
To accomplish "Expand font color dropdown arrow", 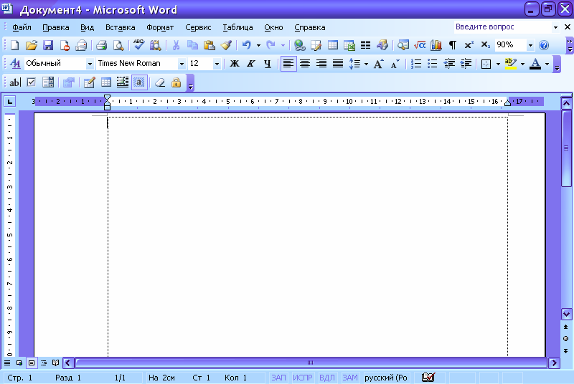I will (x=547, y=64).
